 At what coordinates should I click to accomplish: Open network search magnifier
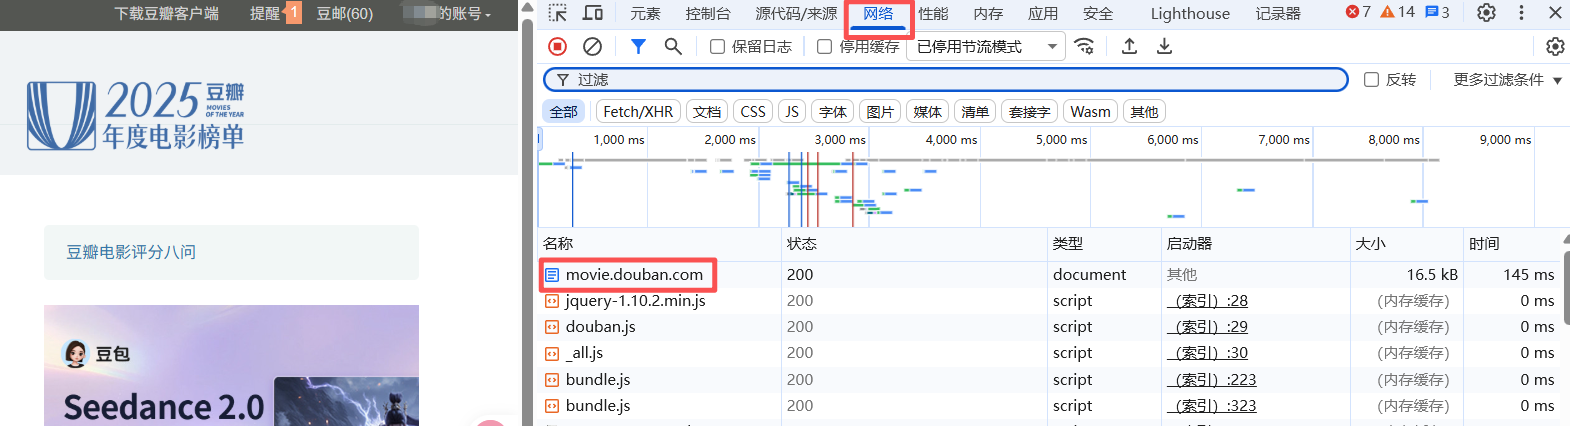[673, 46]
